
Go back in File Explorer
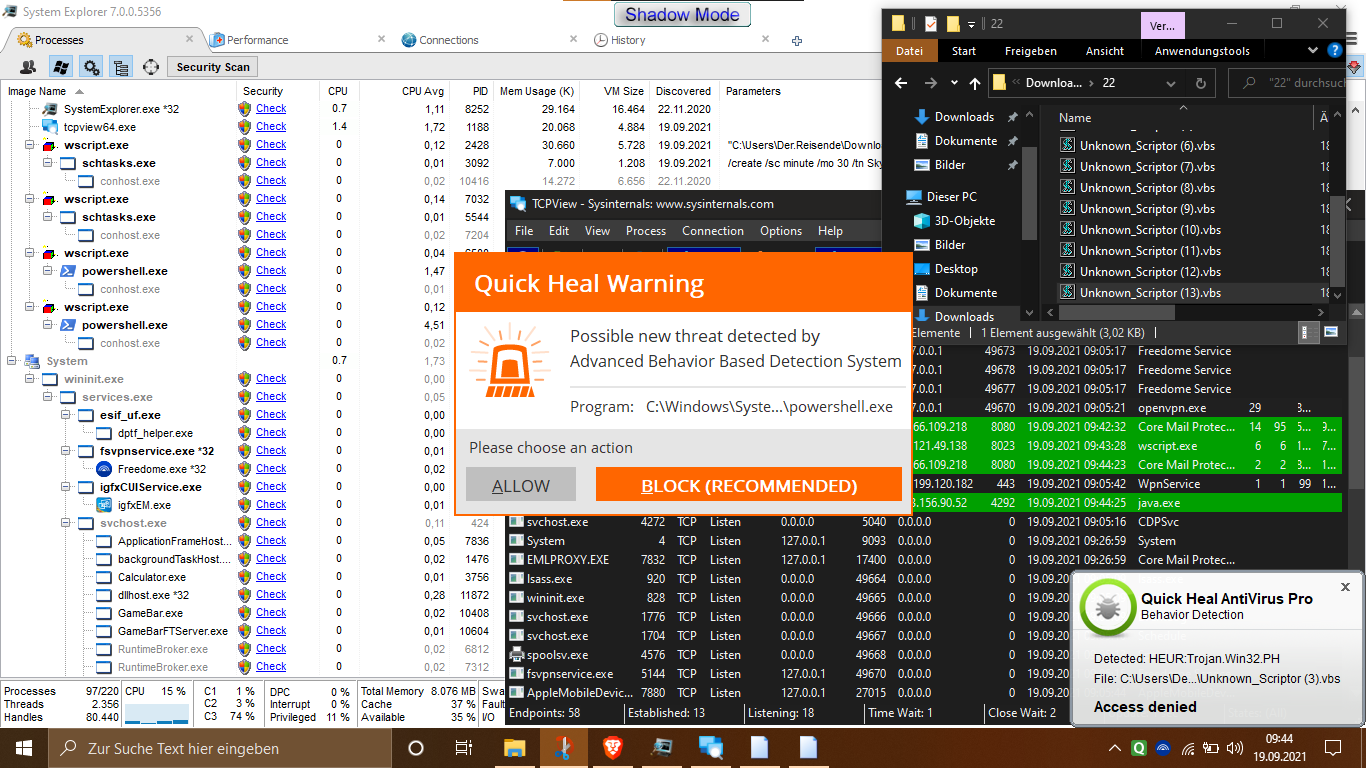901,83
